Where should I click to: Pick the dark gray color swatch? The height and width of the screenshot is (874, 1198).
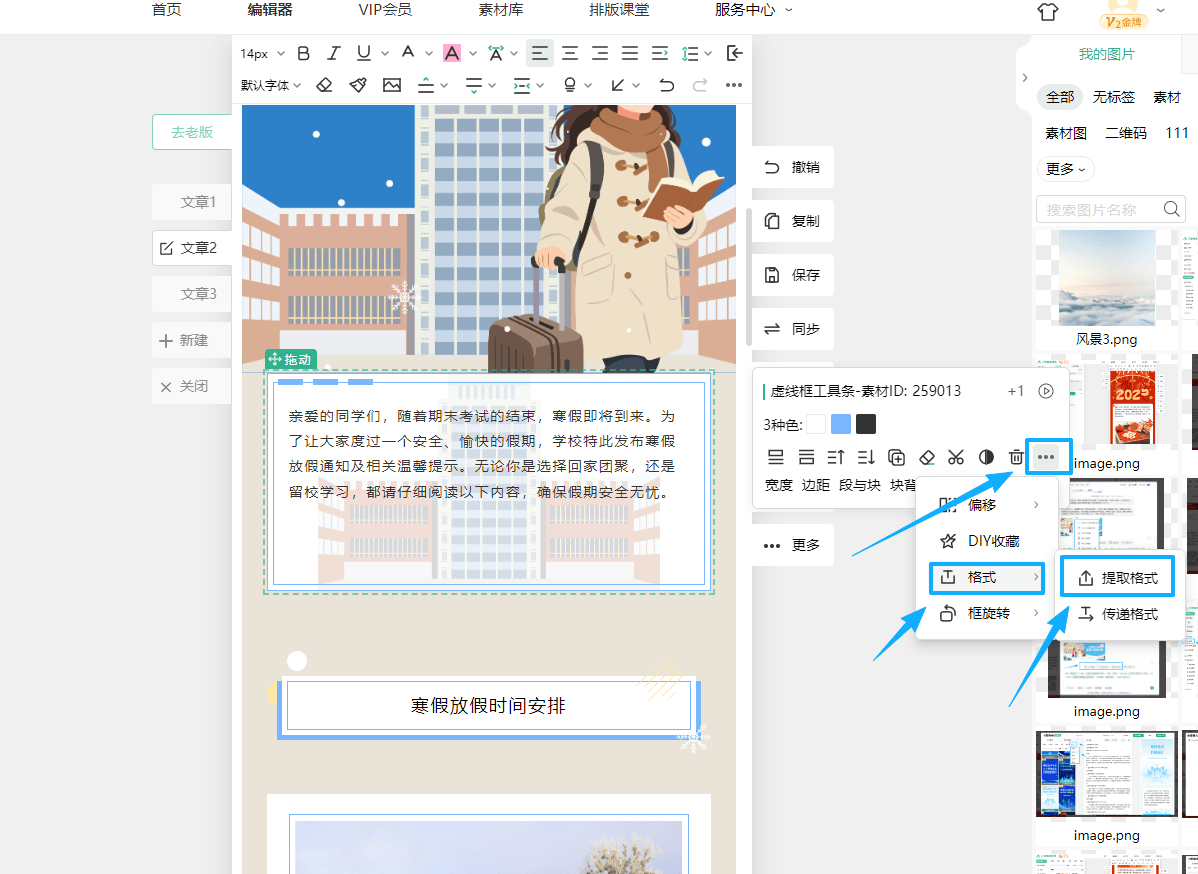pyautogui.click(x=866, y=424)
